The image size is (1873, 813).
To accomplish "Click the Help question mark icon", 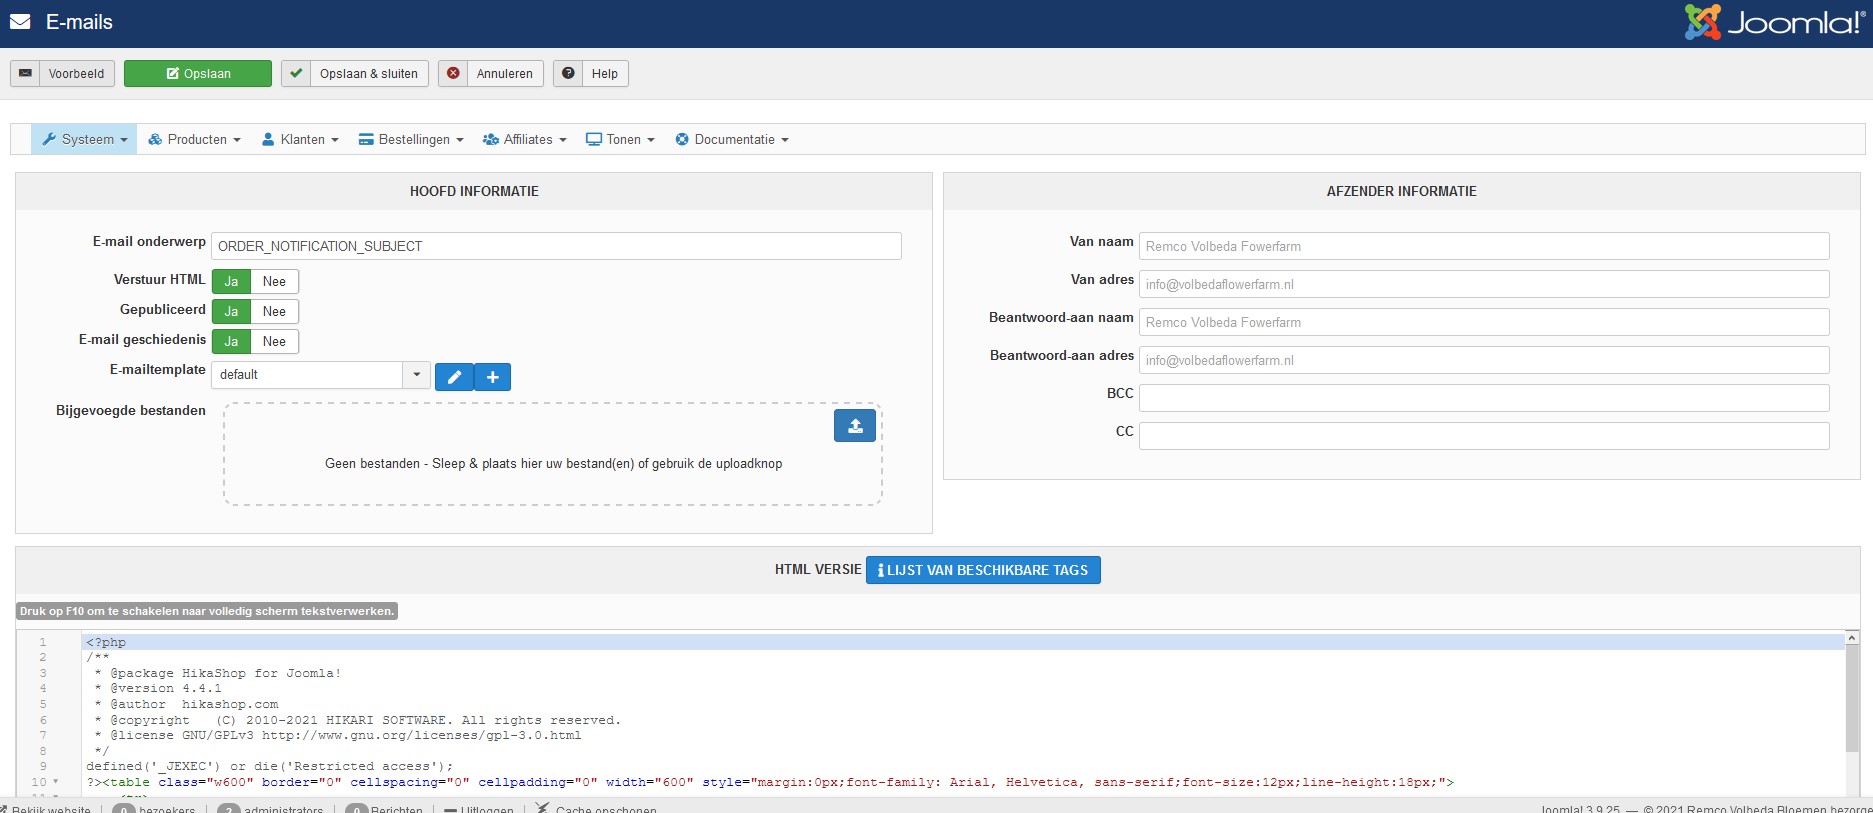I will (x=568, y=74).
